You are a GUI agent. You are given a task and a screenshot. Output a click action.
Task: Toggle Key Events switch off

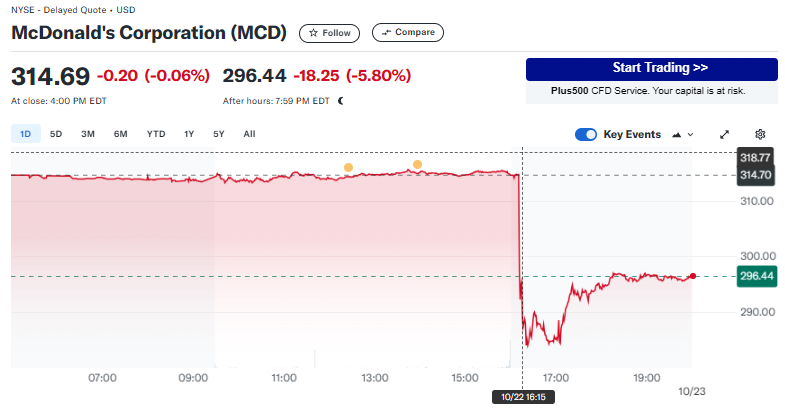click(x=586, y=134)
